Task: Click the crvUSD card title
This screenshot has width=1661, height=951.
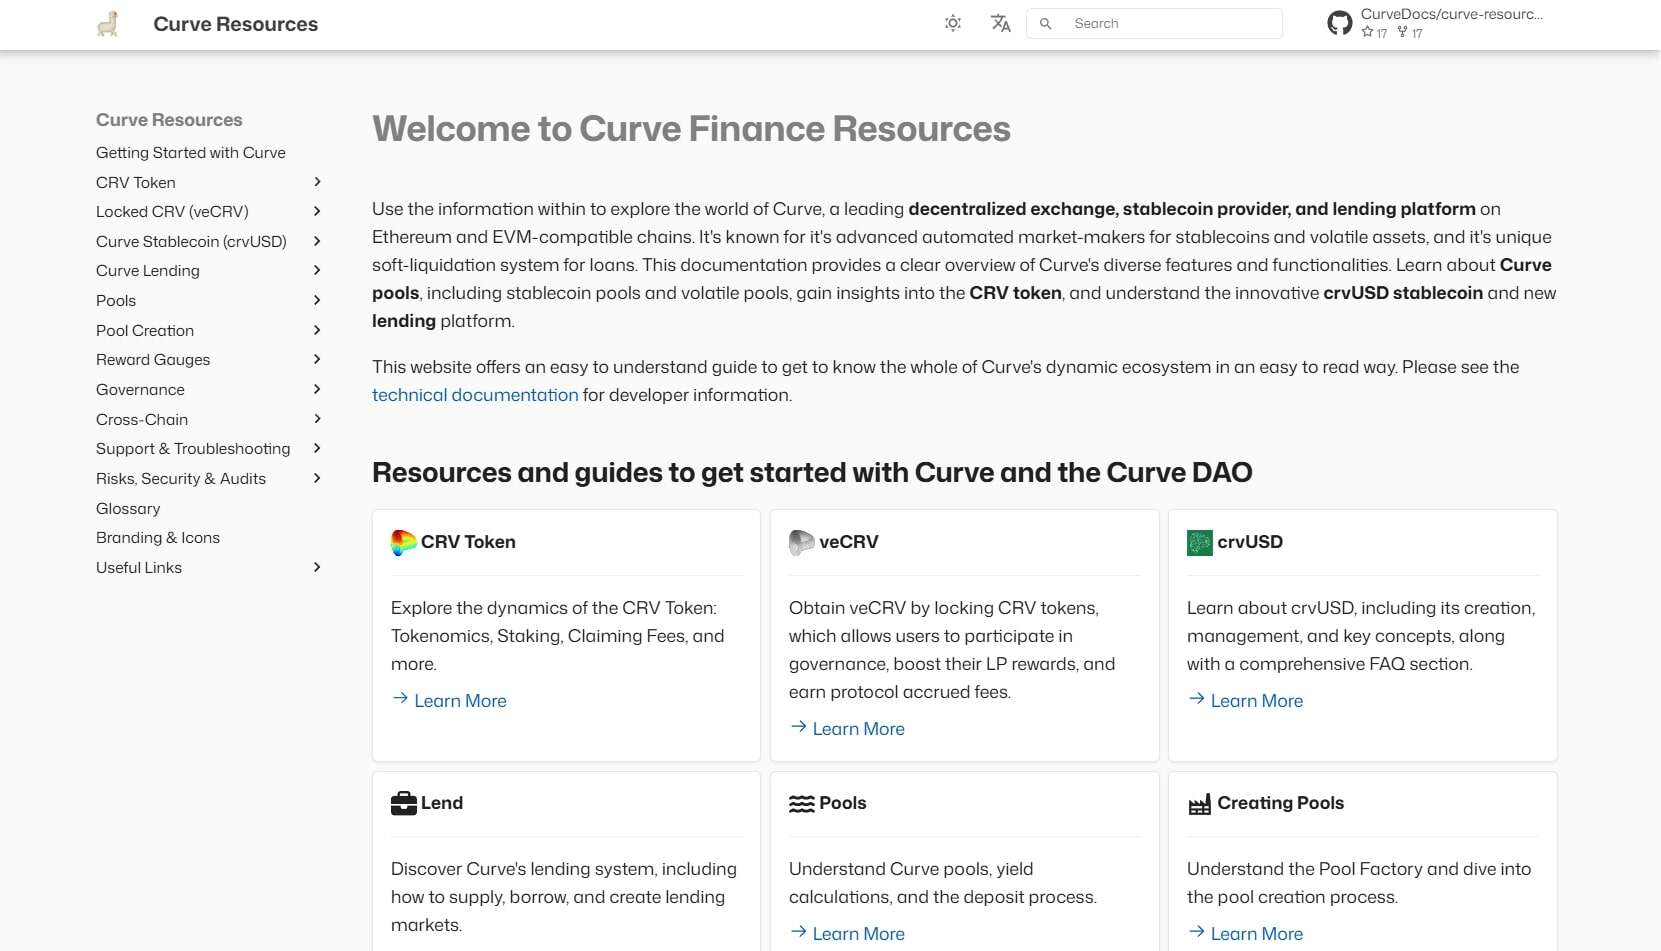Action: pos(1250,542)
